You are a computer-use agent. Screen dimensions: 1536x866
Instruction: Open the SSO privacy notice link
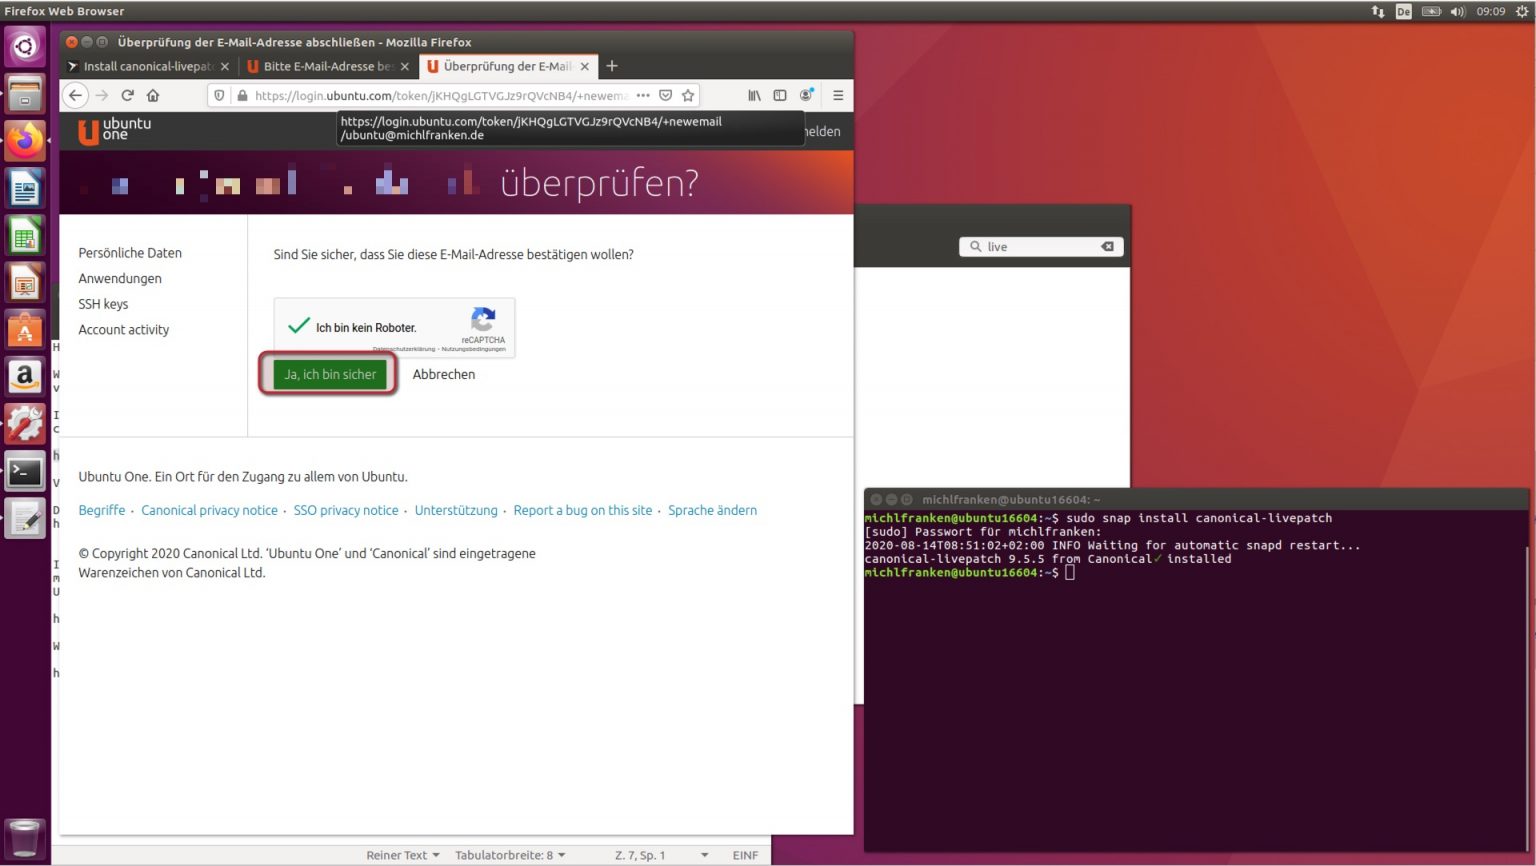click(346, 510)
